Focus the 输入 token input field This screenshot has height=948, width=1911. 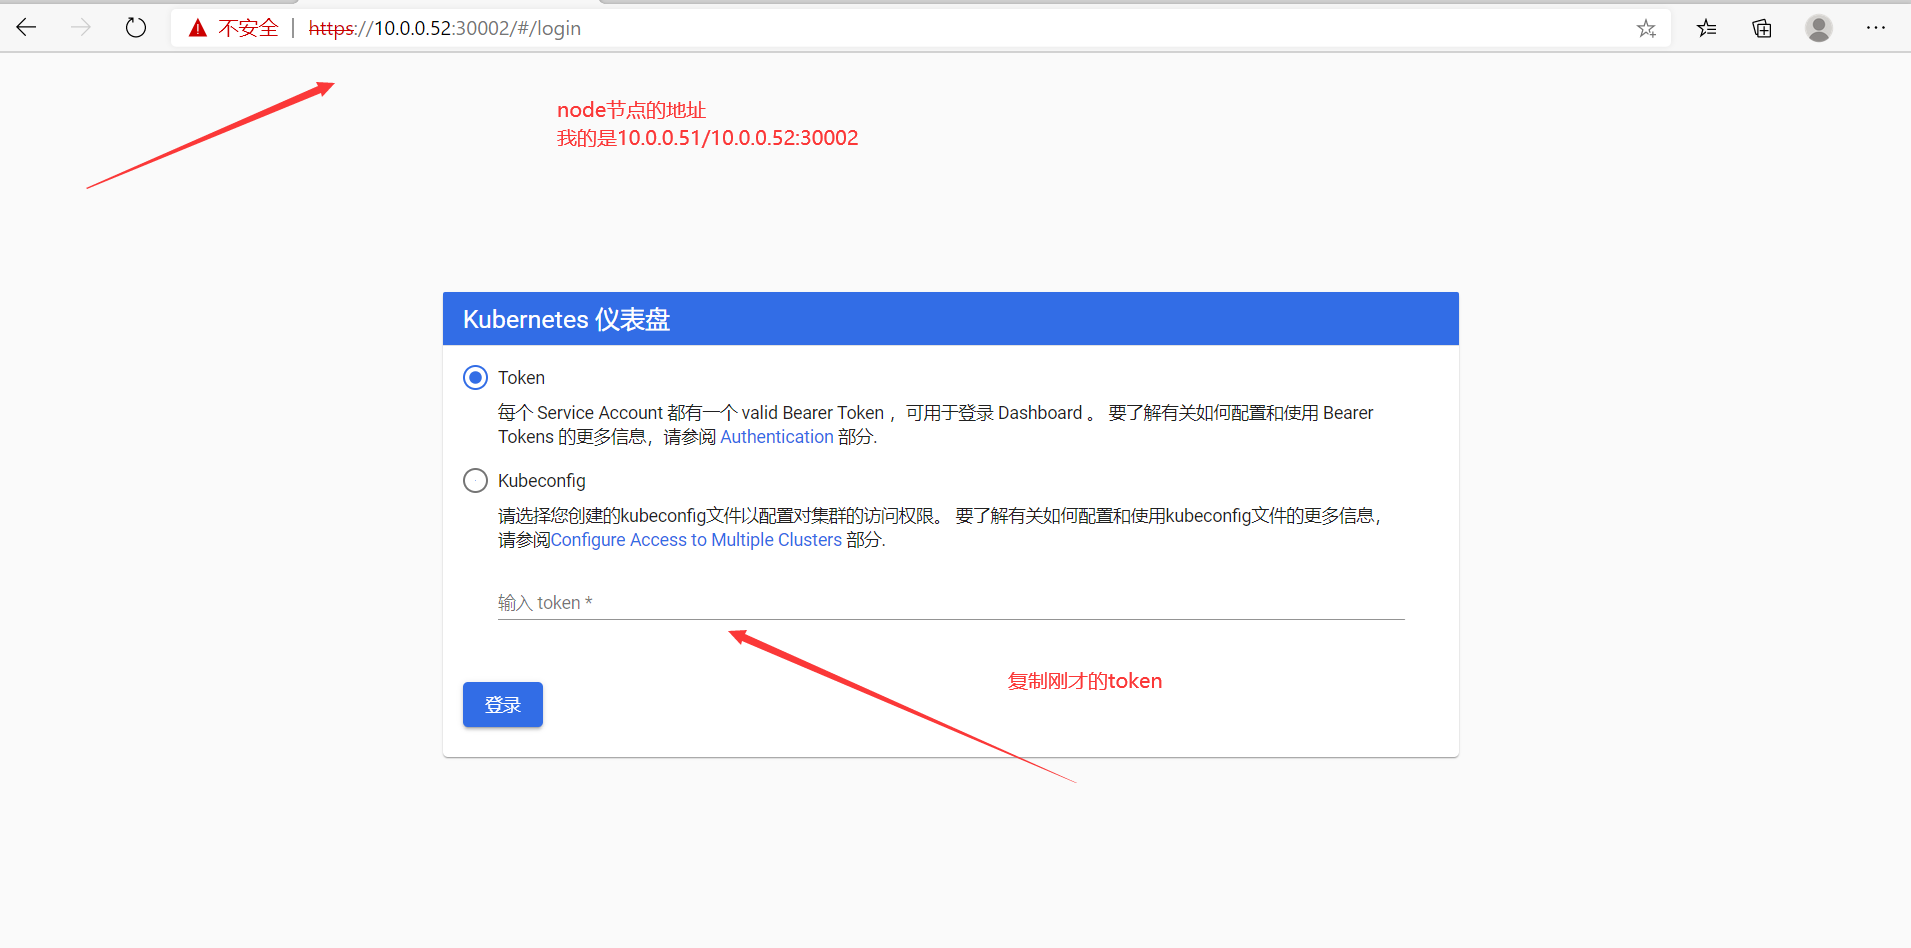tap(951, 603)
